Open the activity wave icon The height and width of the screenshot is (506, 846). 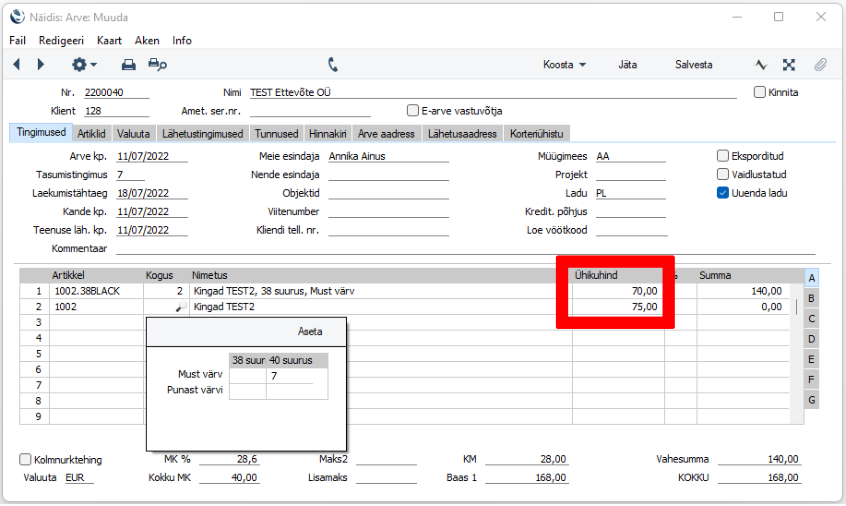761,65
